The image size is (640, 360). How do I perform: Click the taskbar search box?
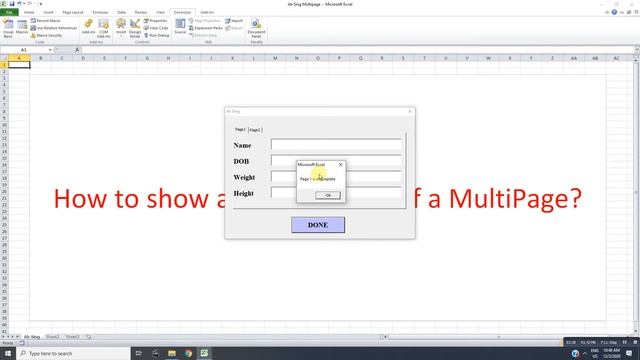tap(73, 353)
